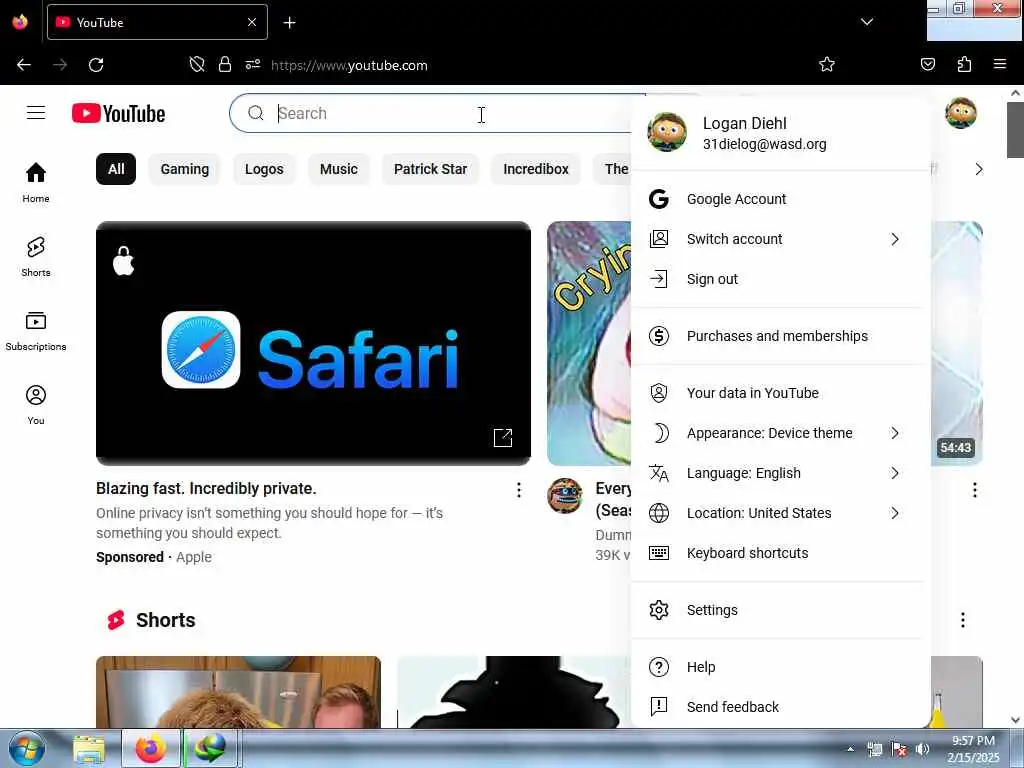Open the first Shorts thumbnail
The image size is (1024, 768).
tap(238, 692)
